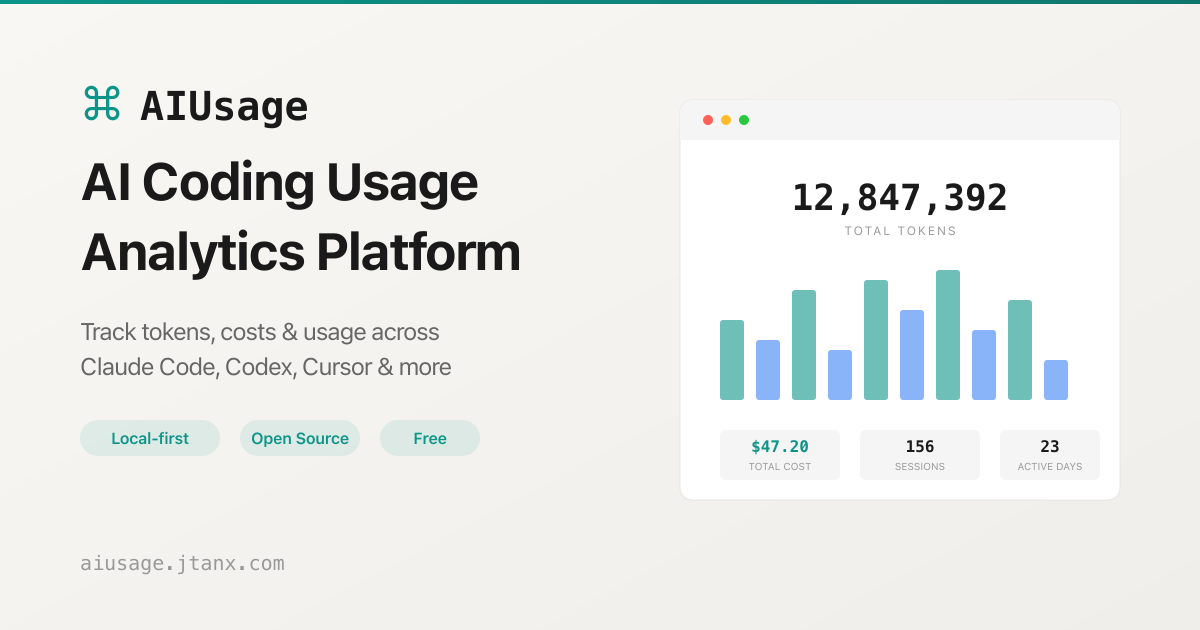Click the Local-first pill badge

point(150,438)
